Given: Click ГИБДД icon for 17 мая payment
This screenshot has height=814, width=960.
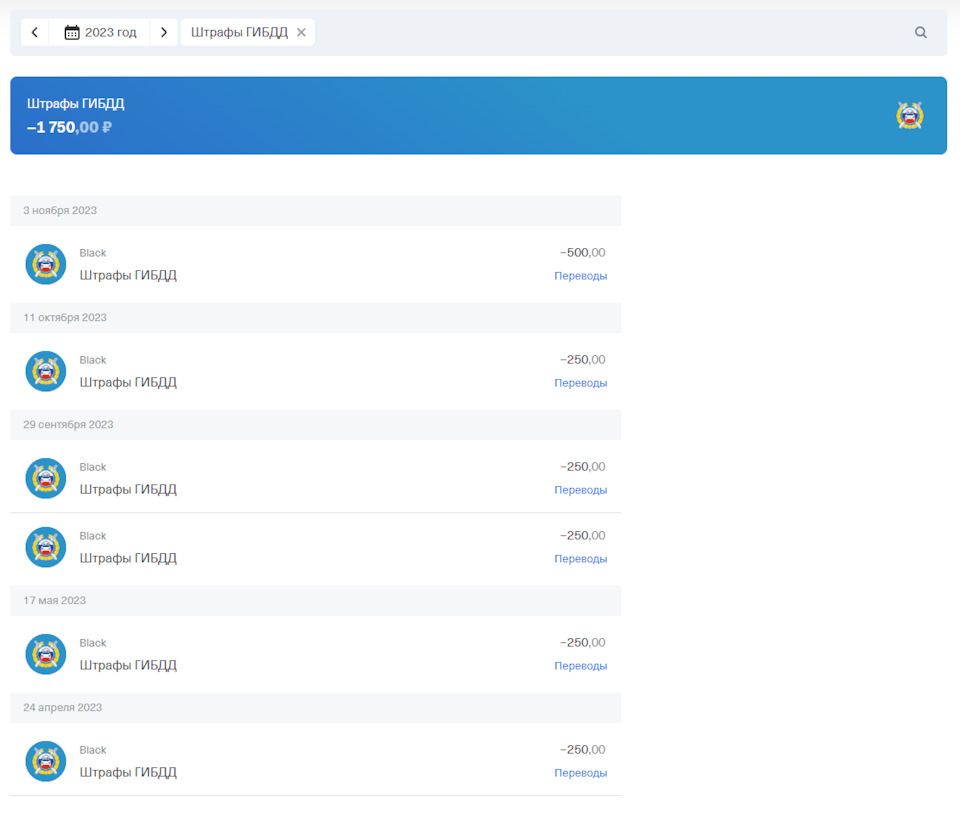Looking at the screenshot, I should [x=46, y=654].
